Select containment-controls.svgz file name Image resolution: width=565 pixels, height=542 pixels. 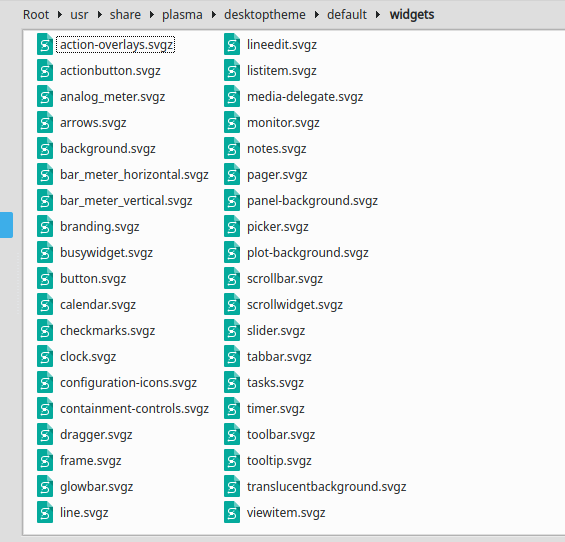tap(134, 409)
